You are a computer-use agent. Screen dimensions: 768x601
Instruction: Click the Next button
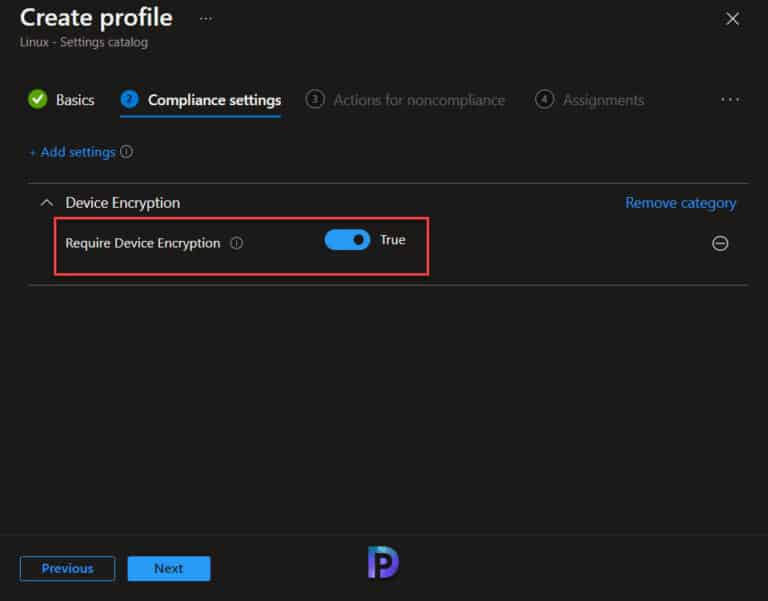coord(169,568)
